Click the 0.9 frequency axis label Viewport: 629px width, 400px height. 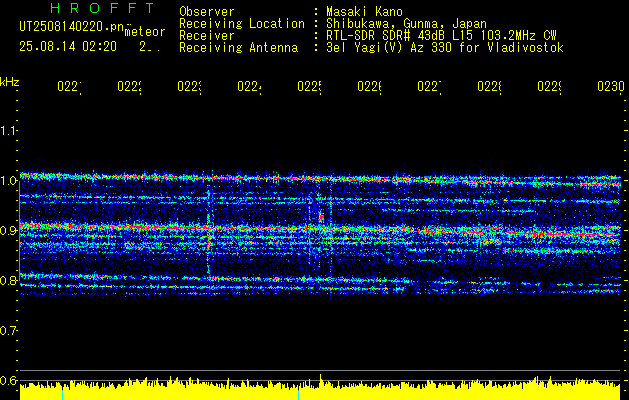9,230
